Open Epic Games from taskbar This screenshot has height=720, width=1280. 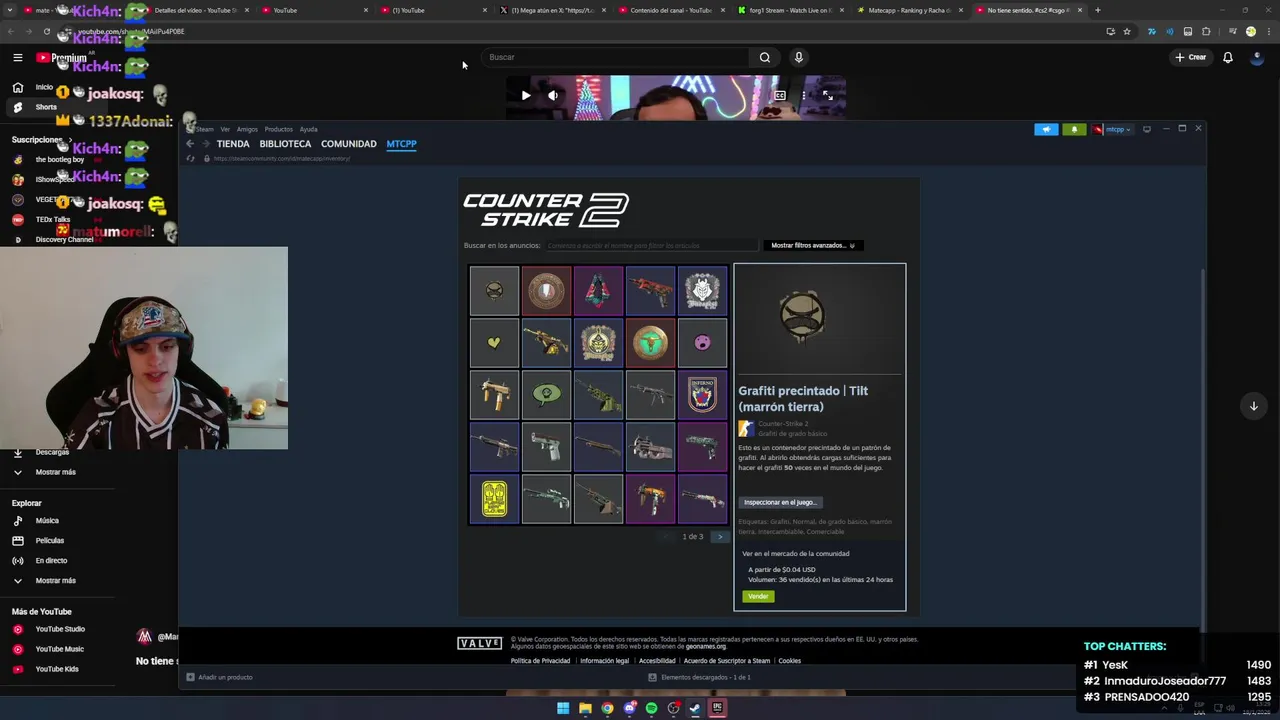coord(717,708)
